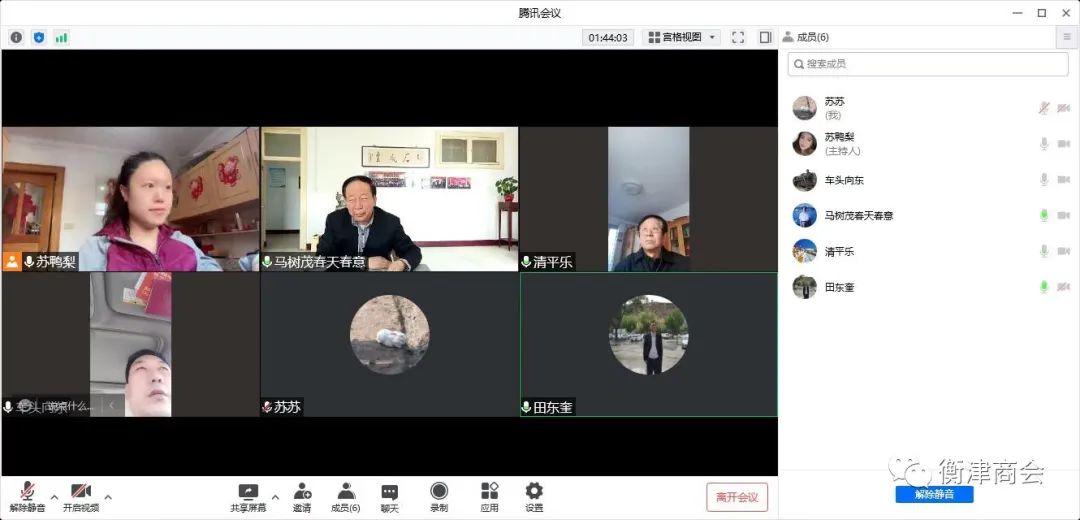
Task: Open the Apps (应用) icon
Action: tap(489, 496)
